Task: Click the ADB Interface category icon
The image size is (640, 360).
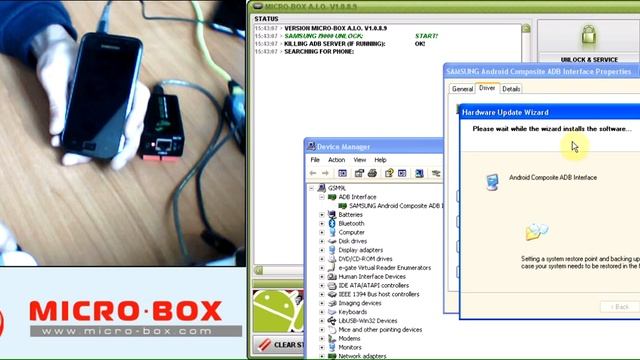Action: pos(332,197)
